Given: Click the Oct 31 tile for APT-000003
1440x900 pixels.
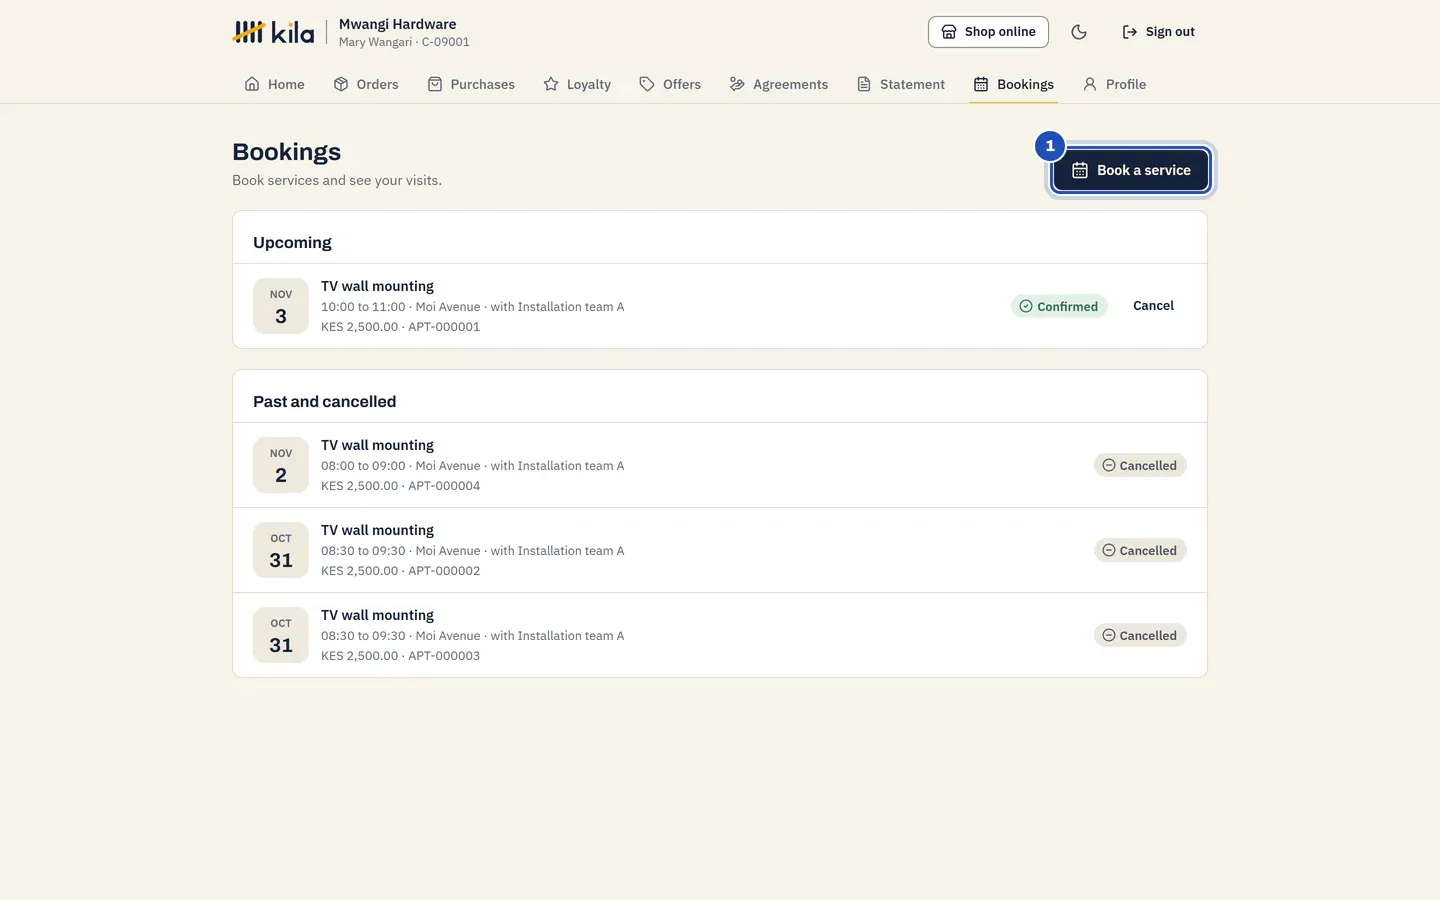Looking at the screenshot, I should (x=281, y=635).
